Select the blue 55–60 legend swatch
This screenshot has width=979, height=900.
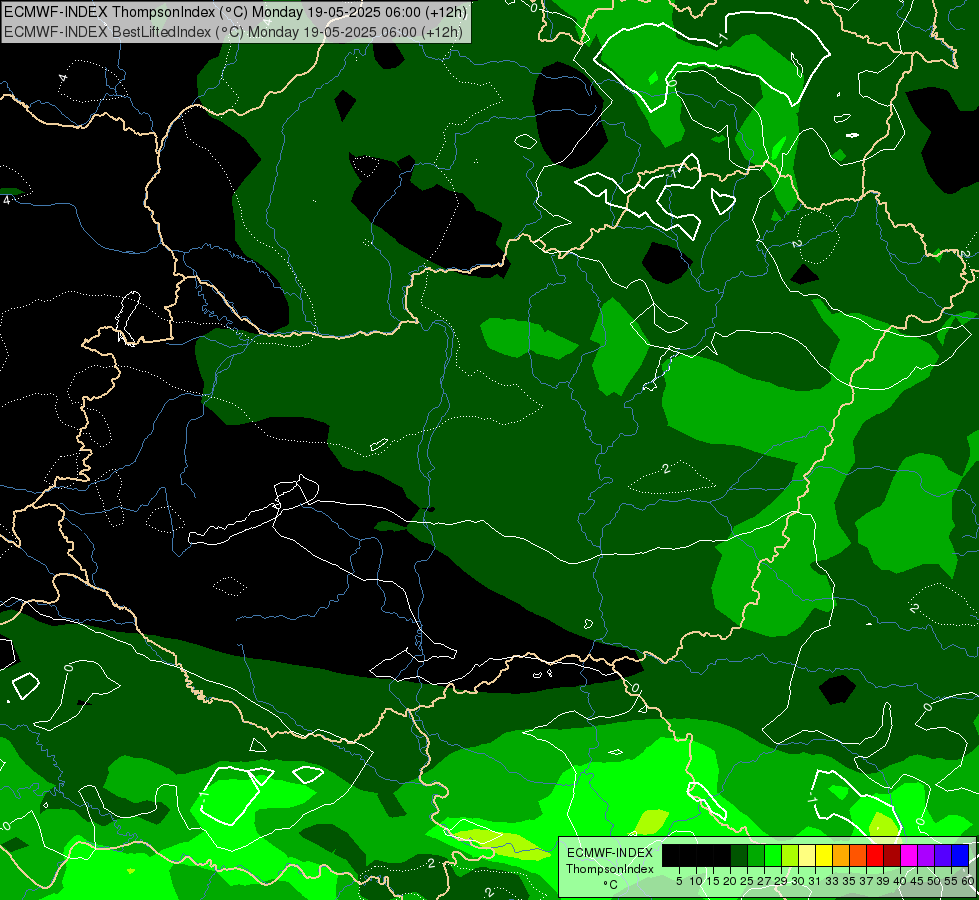coord(960,856)
